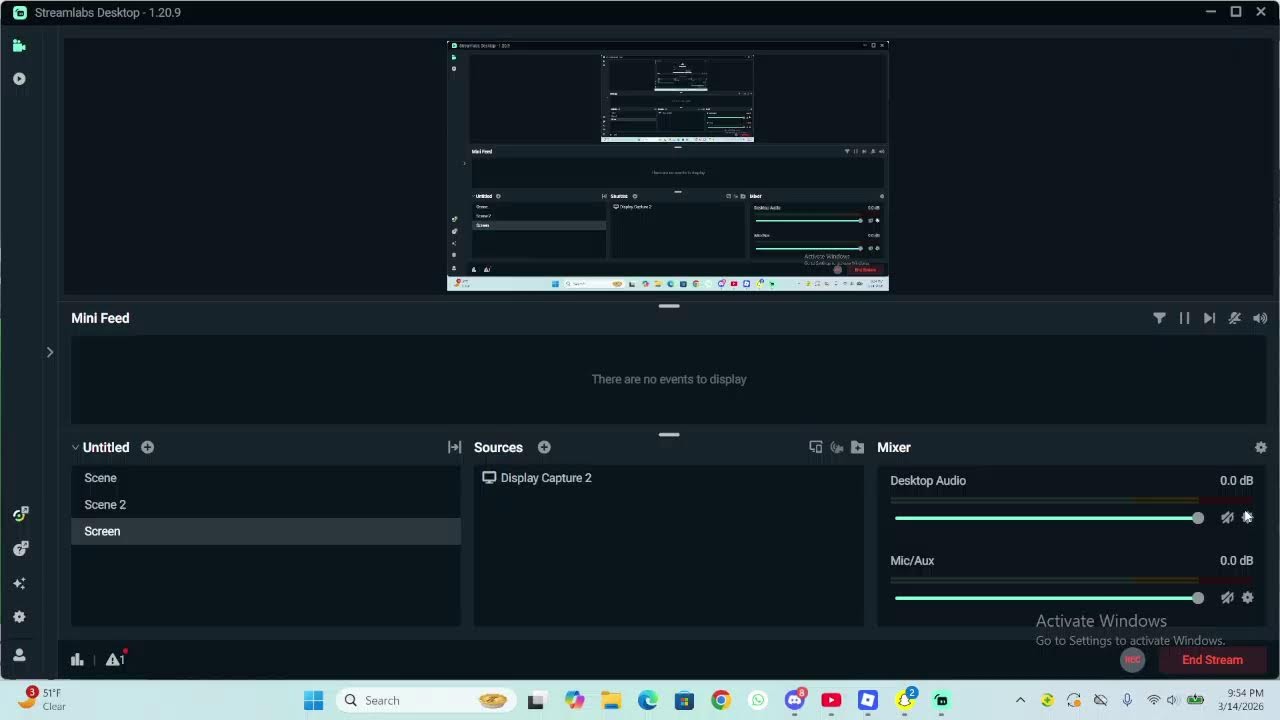Open the weather widget showing 51°F
The height and width of the screenshot is (720, 1280).
pos(42,699)
